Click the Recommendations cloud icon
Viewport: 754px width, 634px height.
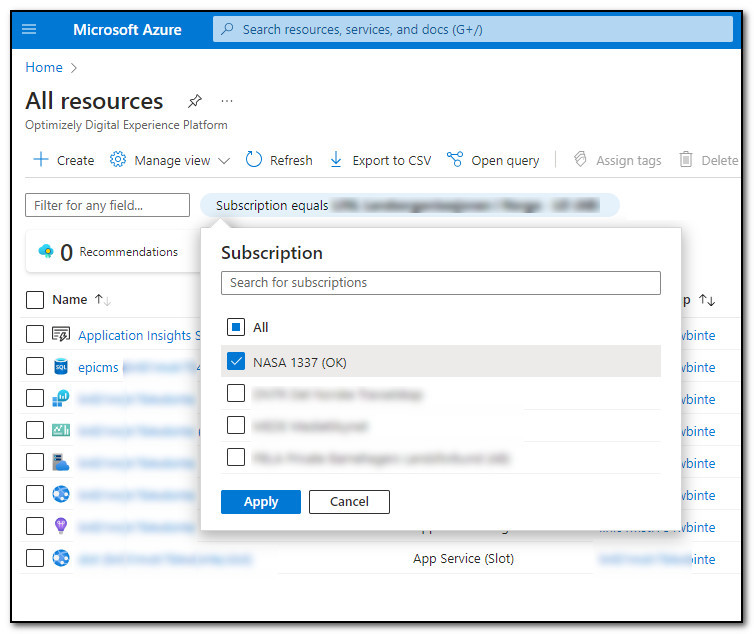[46, 251]
